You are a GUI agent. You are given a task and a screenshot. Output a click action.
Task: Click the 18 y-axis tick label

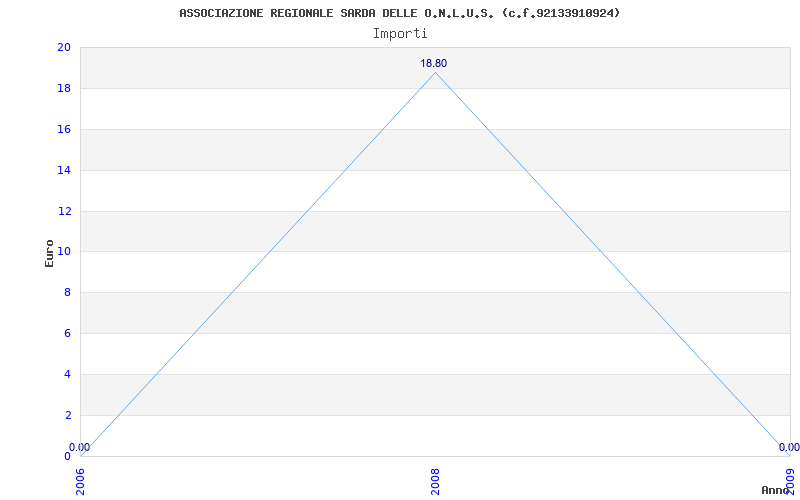[64, 89]
